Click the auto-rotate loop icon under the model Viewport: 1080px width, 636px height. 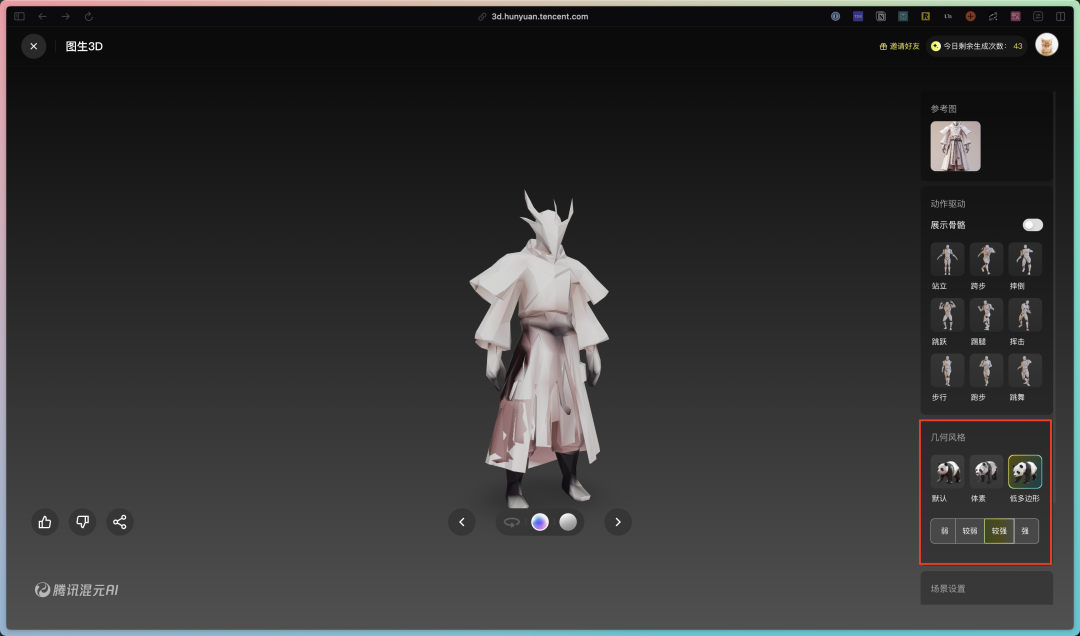point(511,522)
